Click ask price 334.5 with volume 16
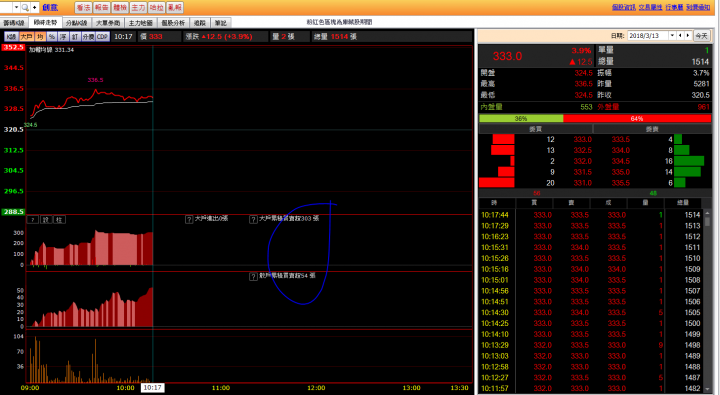The height and width of the screenshot is (395, 720). [620, 161]
